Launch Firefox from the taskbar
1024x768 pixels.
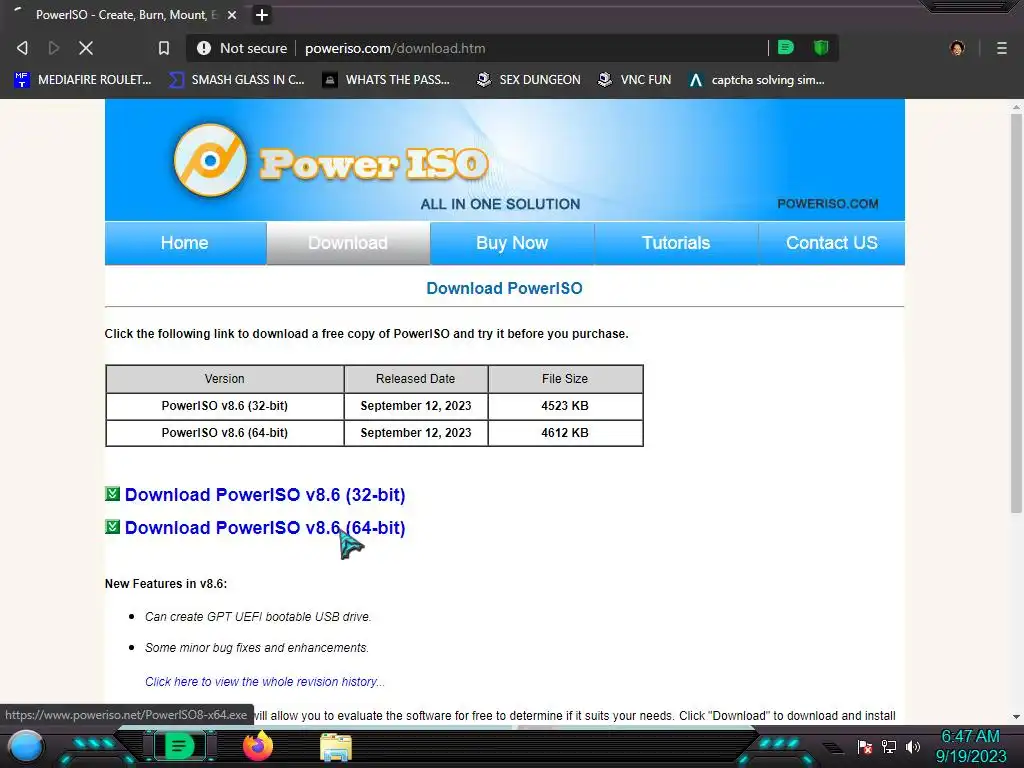pyautogui.click(x=258, y=746)
